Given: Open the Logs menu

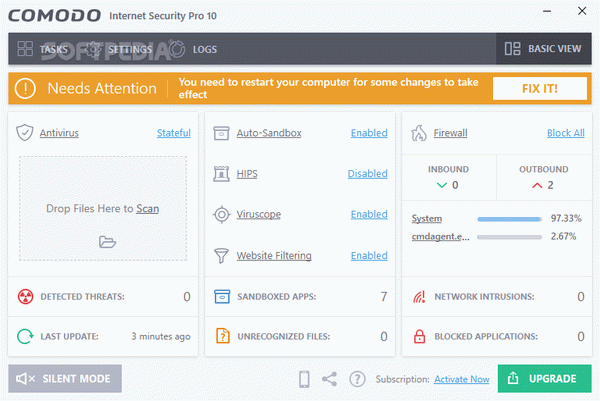Looking at the screenshot, I should tap(205, 49).
